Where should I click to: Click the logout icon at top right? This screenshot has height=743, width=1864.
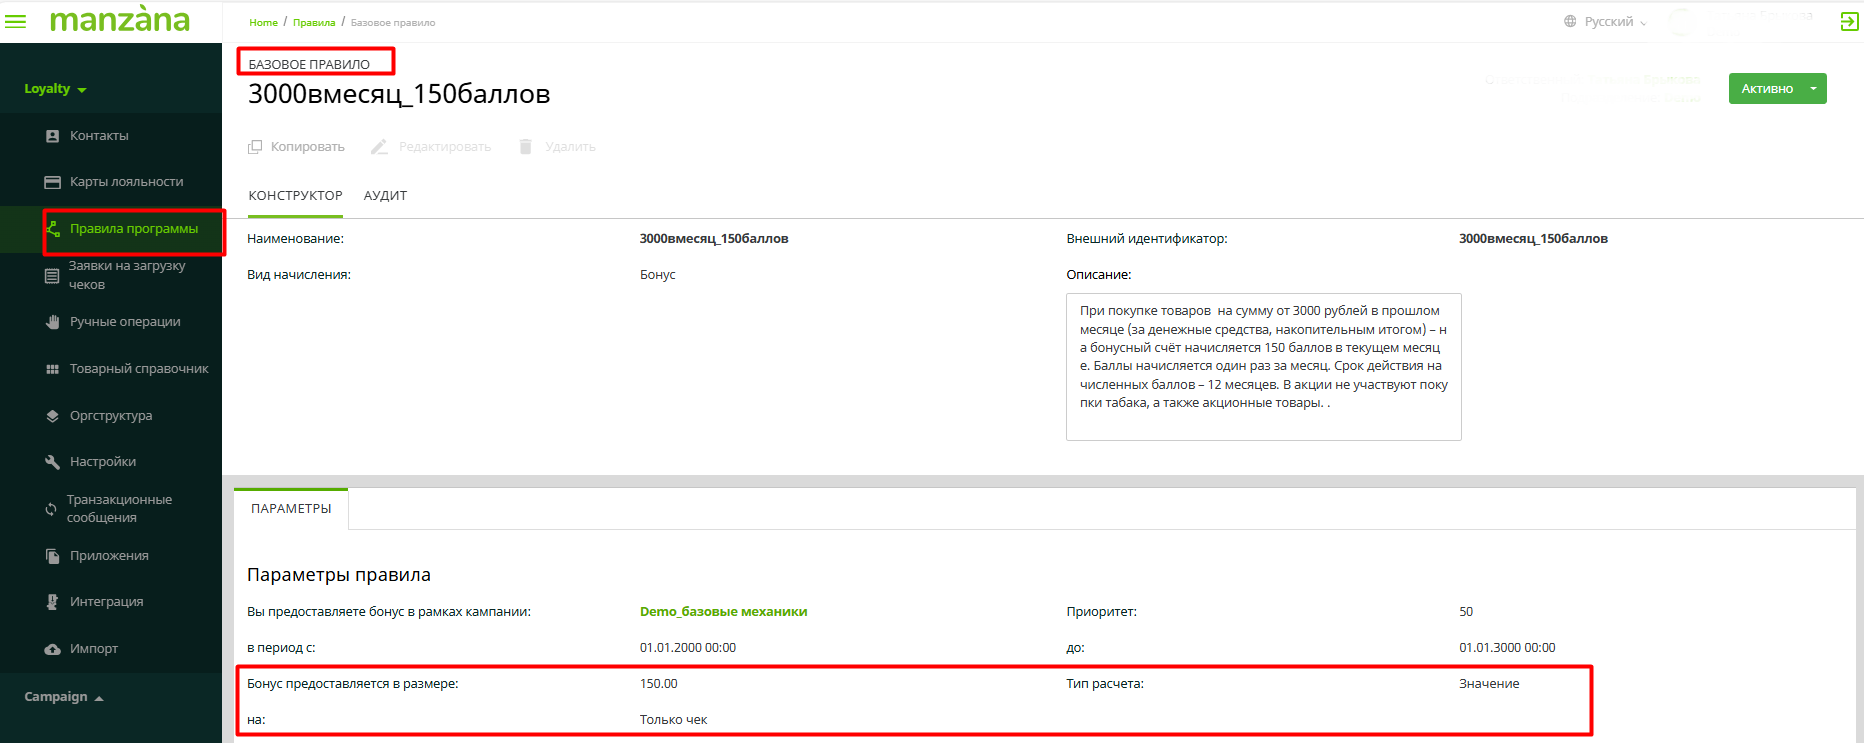[x=1849, y=22]
